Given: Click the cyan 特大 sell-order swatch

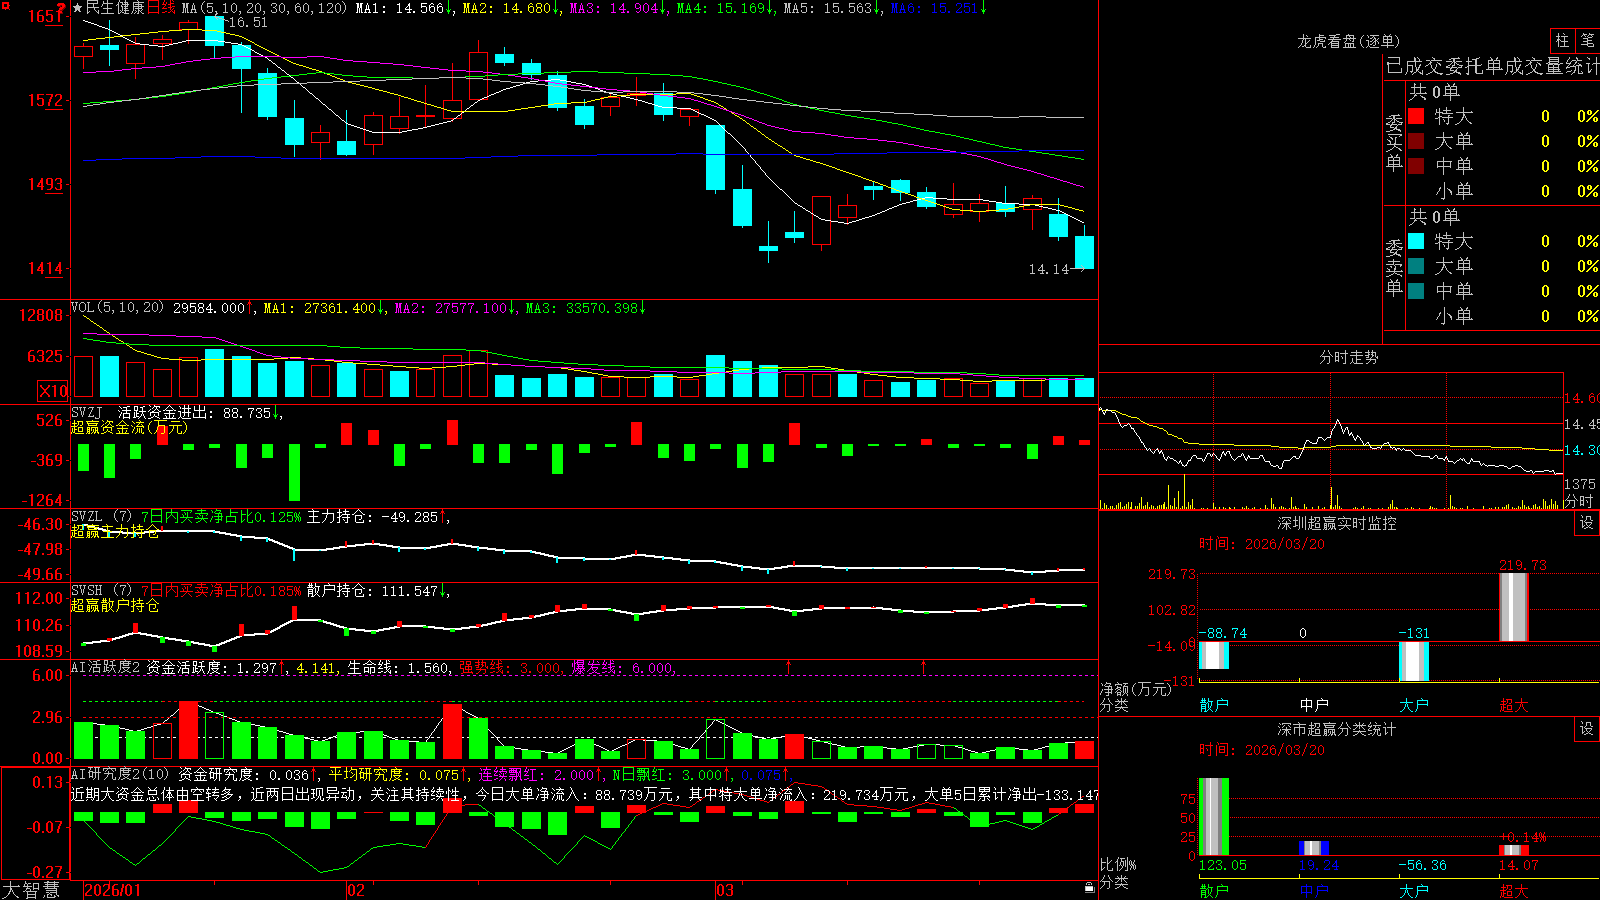Looking at the screenshot, I should coord(1416,241).
